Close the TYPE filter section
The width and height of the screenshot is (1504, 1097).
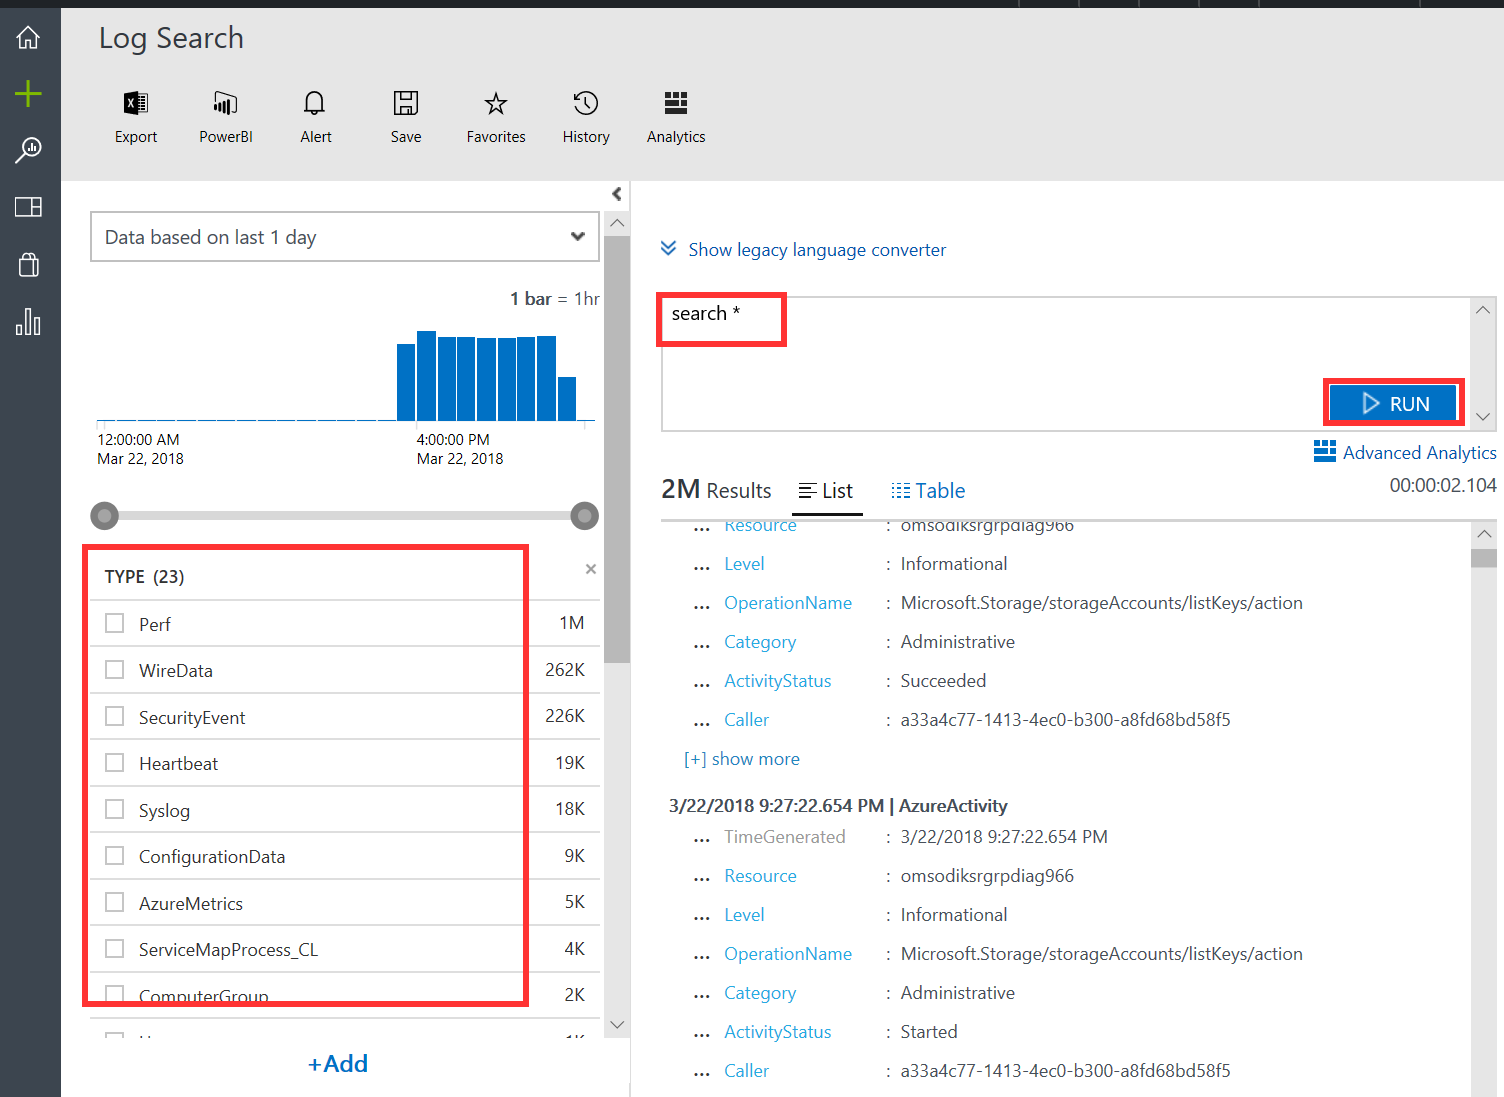click(591, 569)
